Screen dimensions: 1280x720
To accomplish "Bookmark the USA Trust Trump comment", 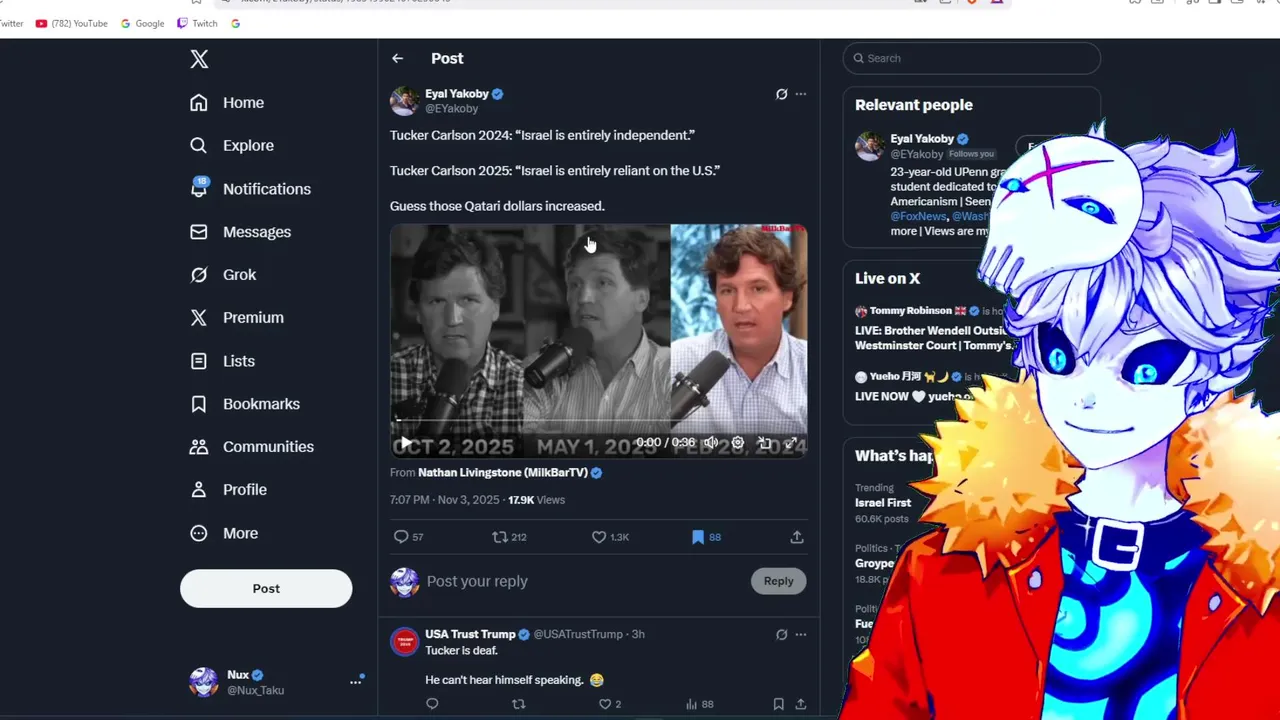I will pos(778,704).
